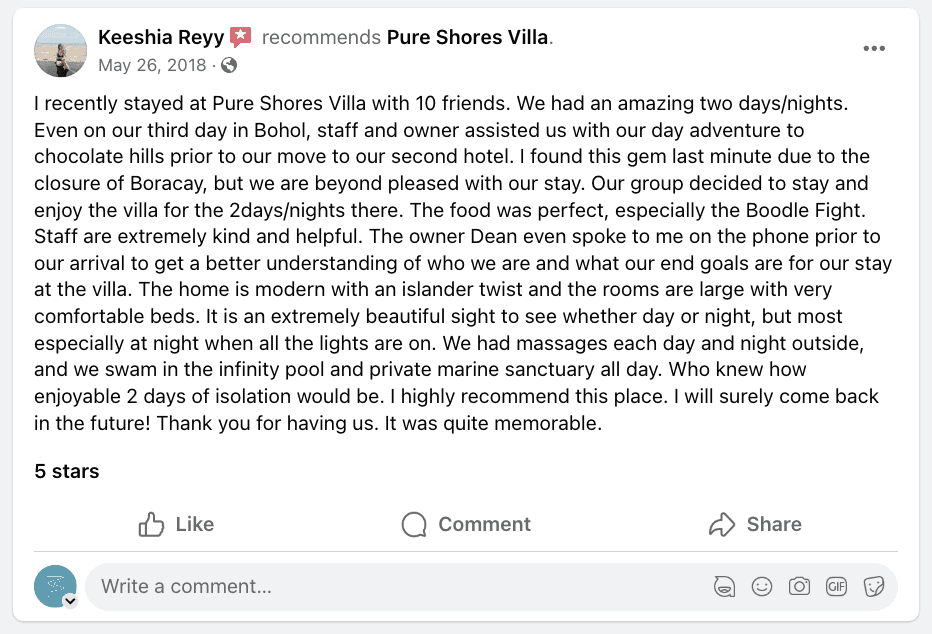Click the 5 stars rating text
932x634 pixels.
point(67,471)
